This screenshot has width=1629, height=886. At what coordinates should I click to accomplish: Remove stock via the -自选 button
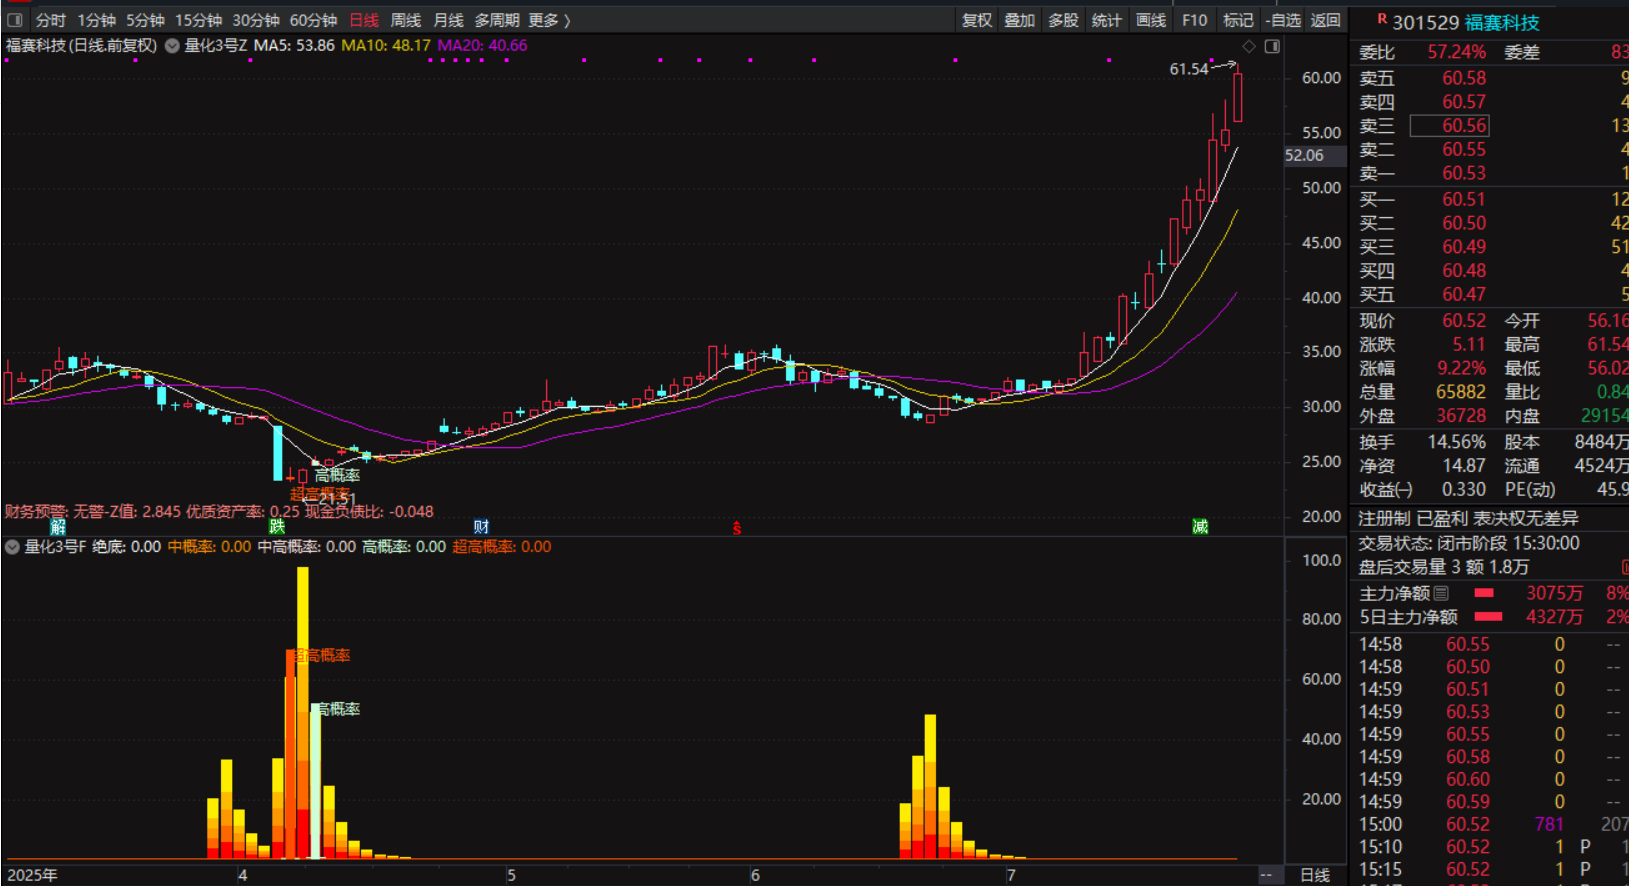pos(1283,20)
